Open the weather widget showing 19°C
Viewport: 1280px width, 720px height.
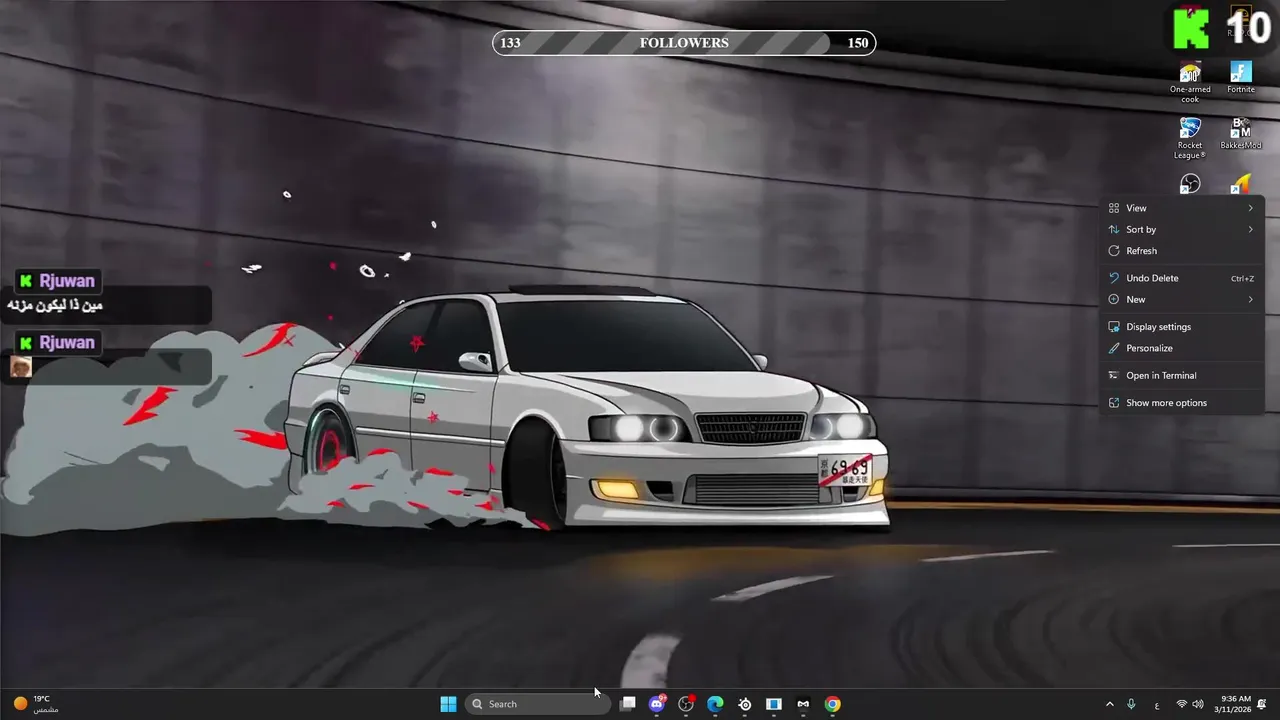[36, 704]
